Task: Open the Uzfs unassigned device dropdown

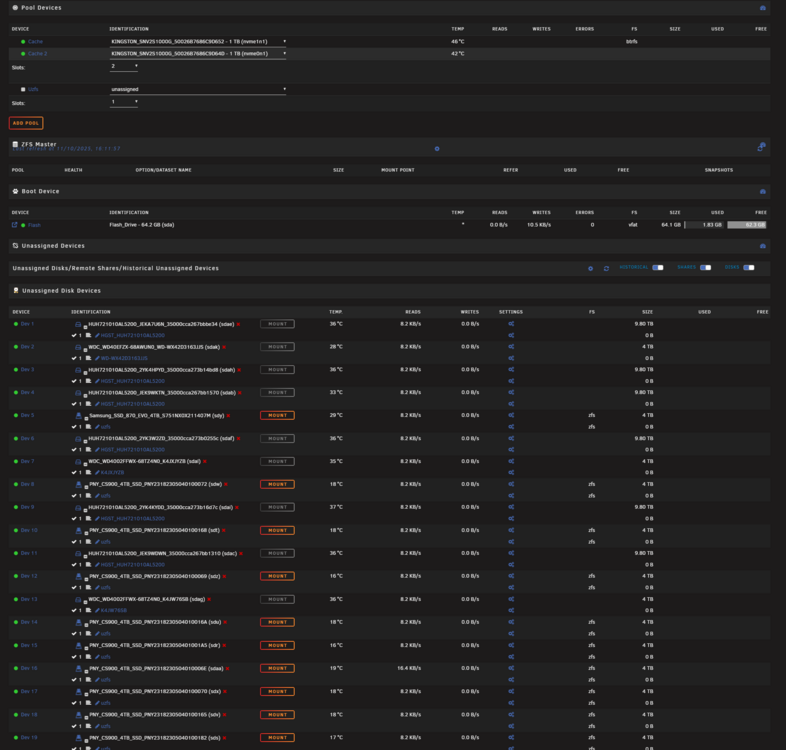Action: (x=198, y=89)
